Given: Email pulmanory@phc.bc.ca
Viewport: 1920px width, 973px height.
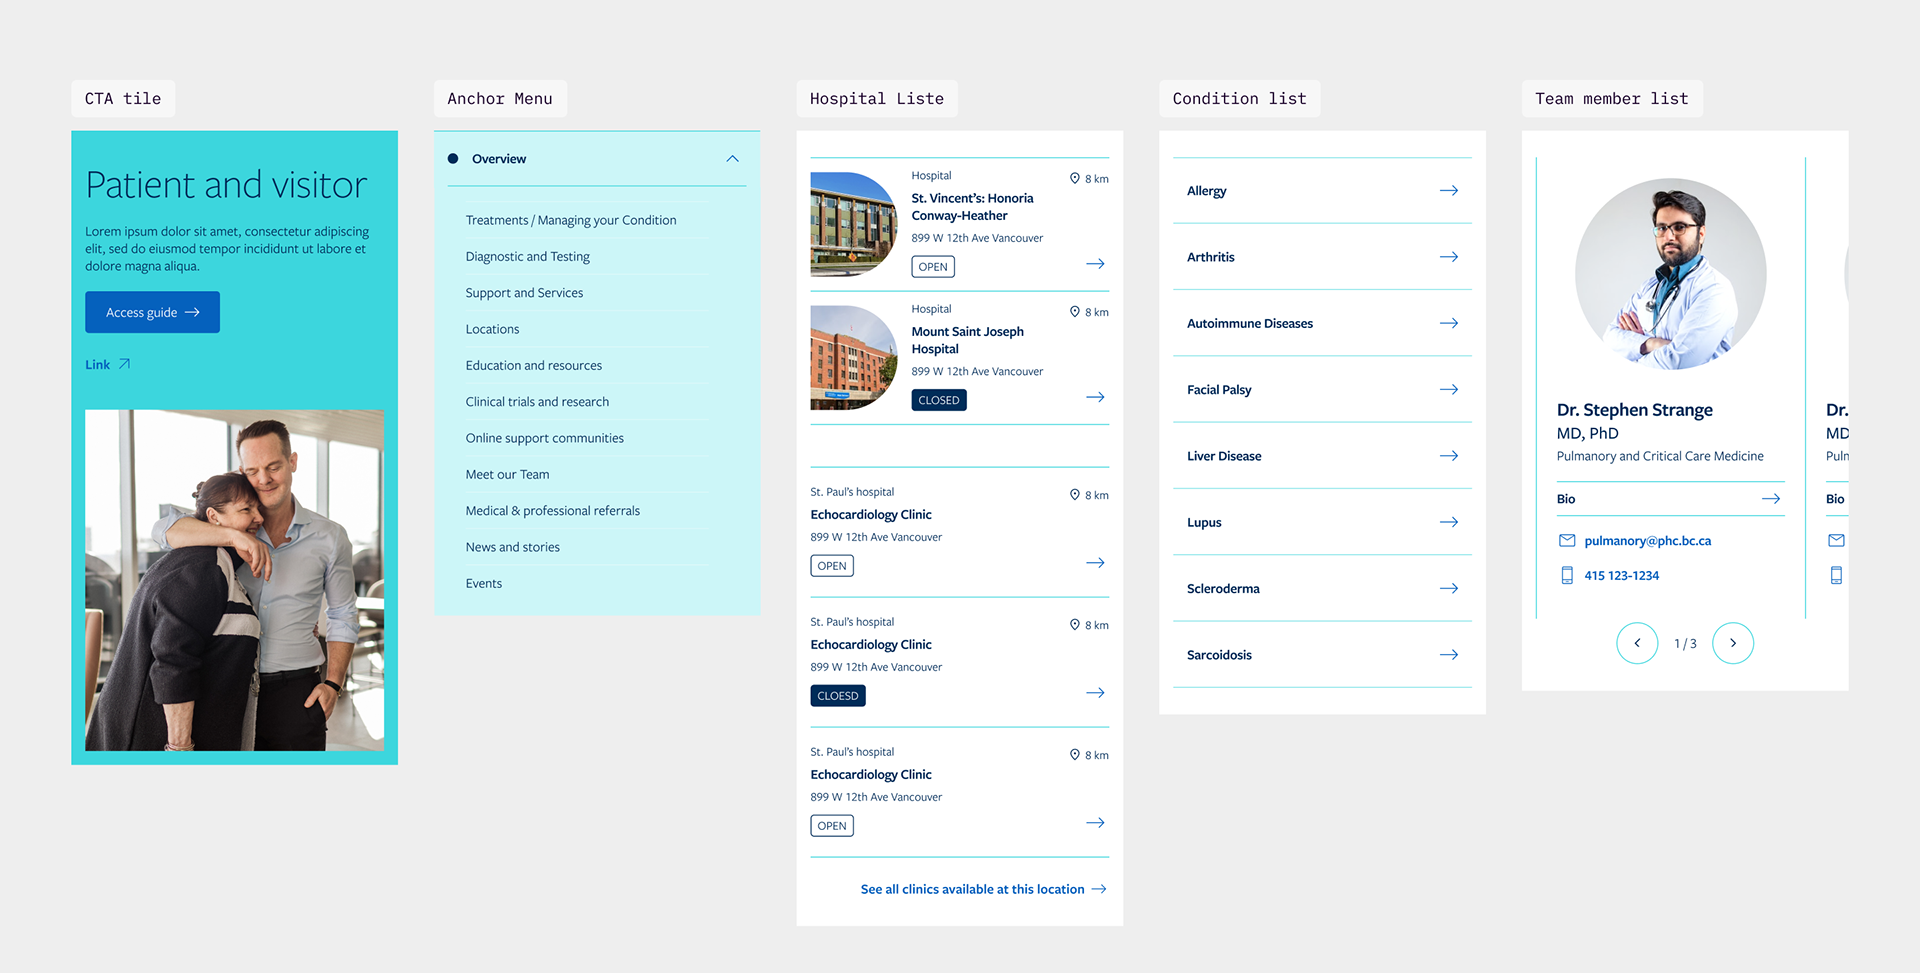Looking at the screenshot, I should tap(1647, 541).
